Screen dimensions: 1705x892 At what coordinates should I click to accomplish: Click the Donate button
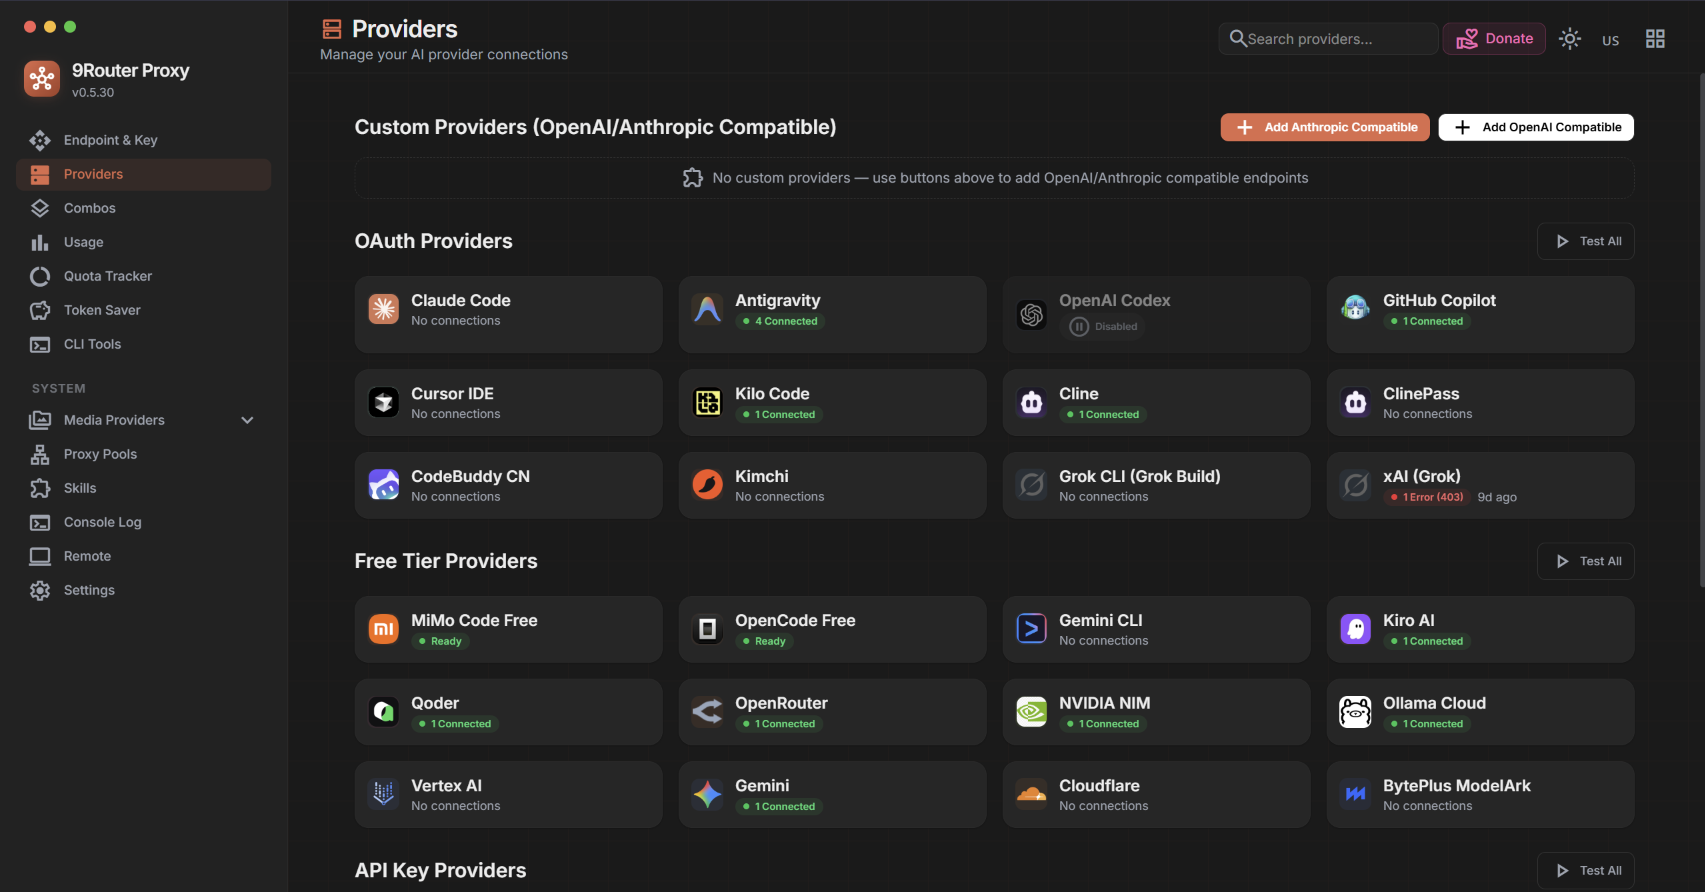click(1494, 39)
